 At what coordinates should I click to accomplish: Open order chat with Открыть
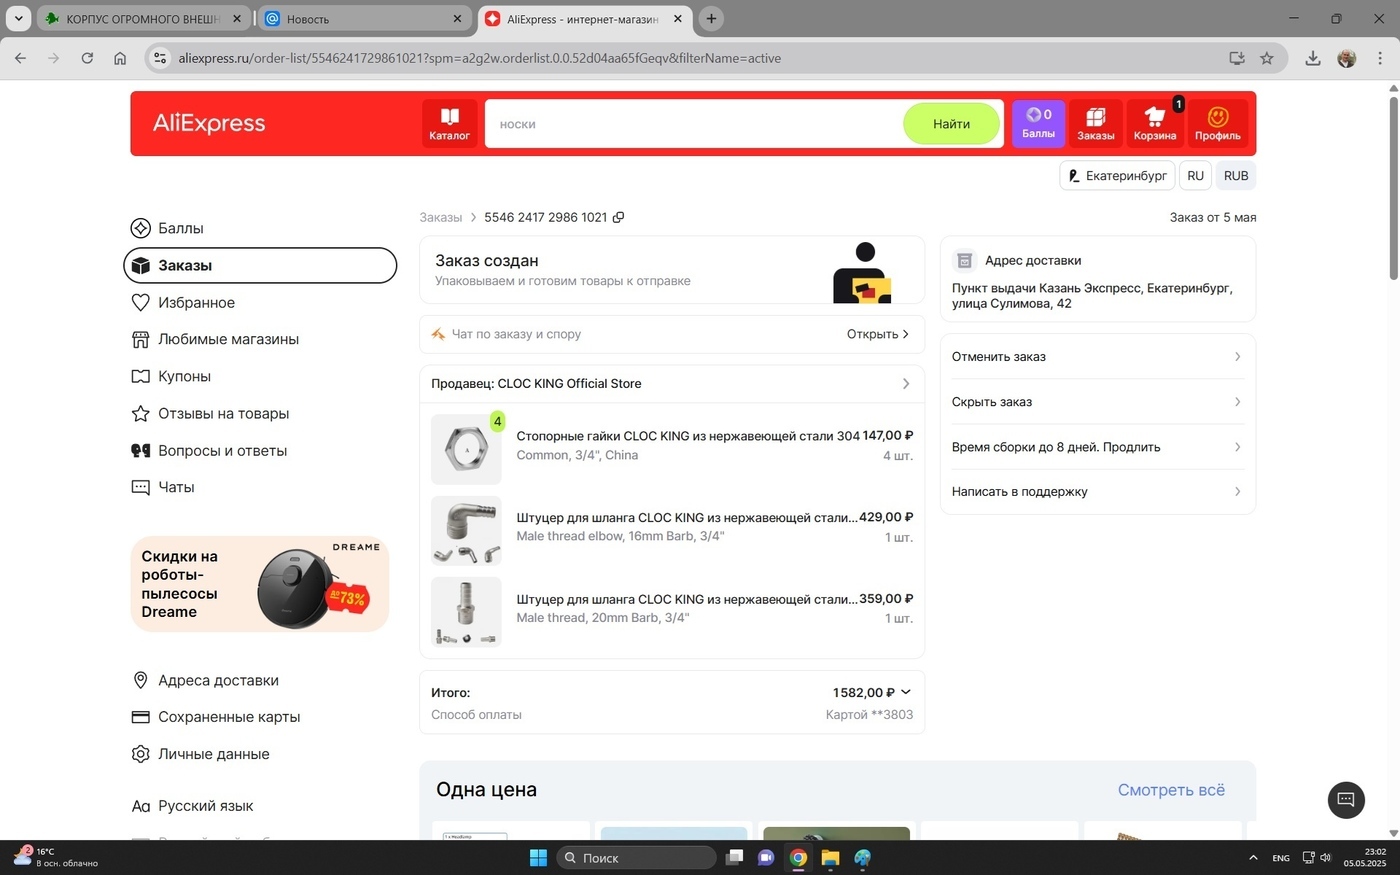(x=878, y=334)
